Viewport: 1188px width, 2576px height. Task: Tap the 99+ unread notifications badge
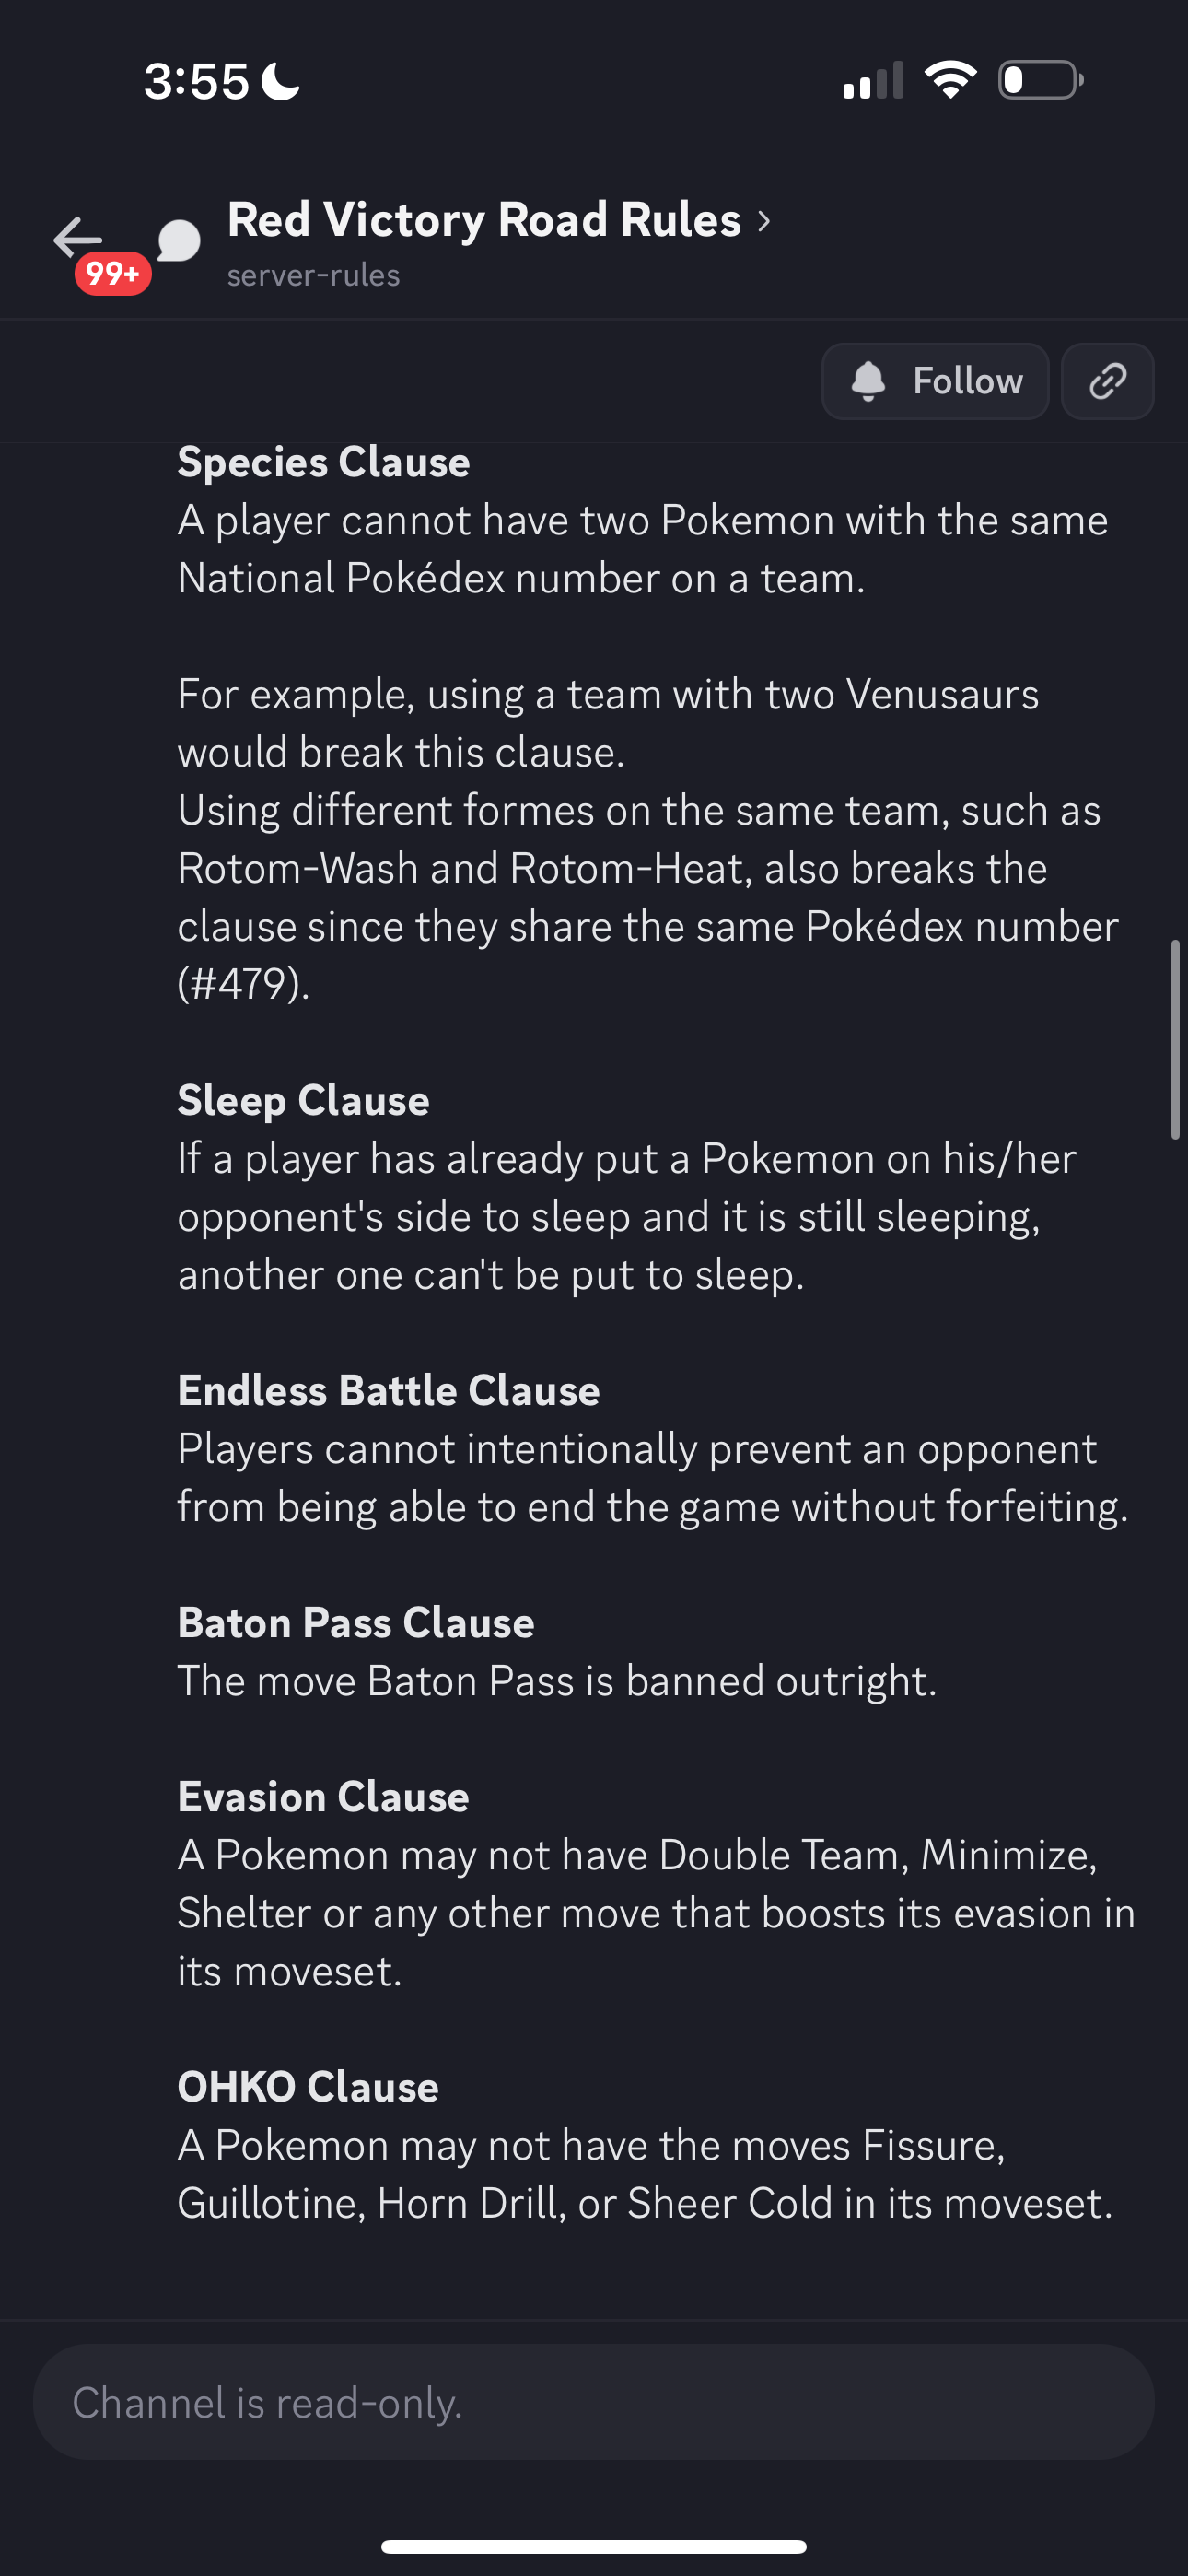click(112, 273)
